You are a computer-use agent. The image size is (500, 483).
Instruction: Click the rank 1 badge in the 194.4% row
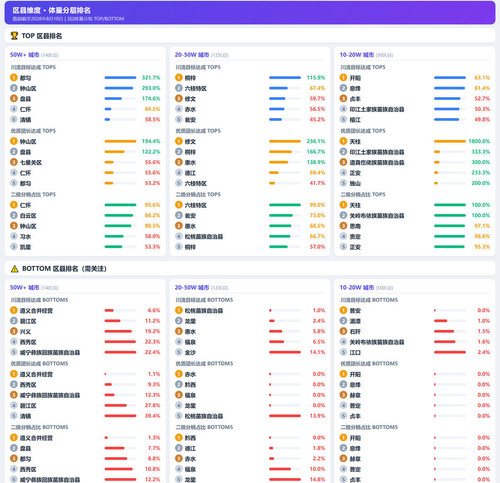14,141
